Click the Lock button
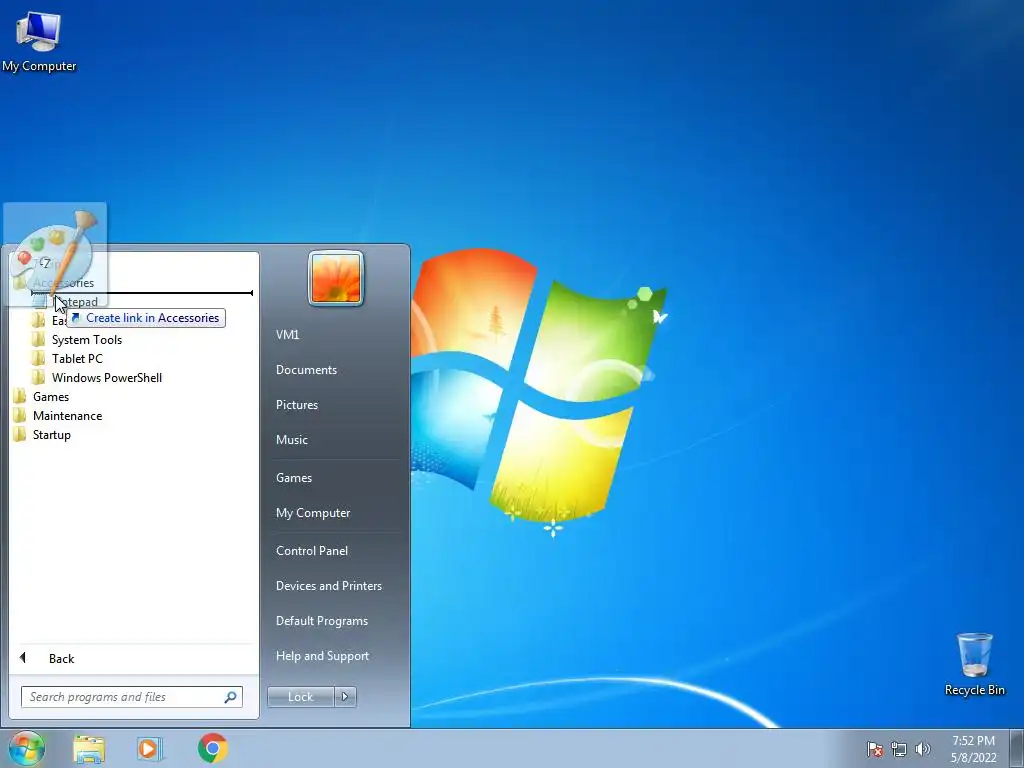Screen dimensions: 1024x768 pos(300,697)
